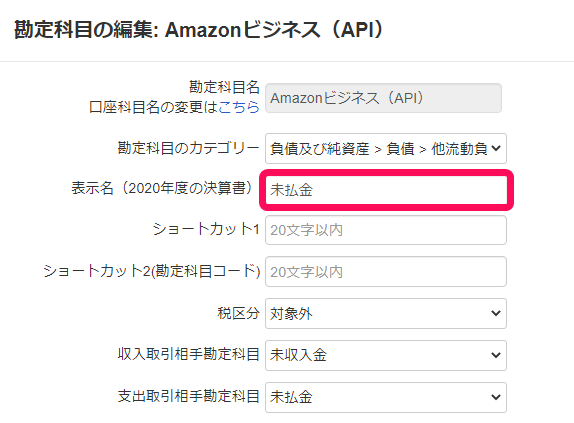Click the 支出取引相手勘定科目 label
Image resolution: width=574 pixels, height=423 pixels.
tap(189, 396)
